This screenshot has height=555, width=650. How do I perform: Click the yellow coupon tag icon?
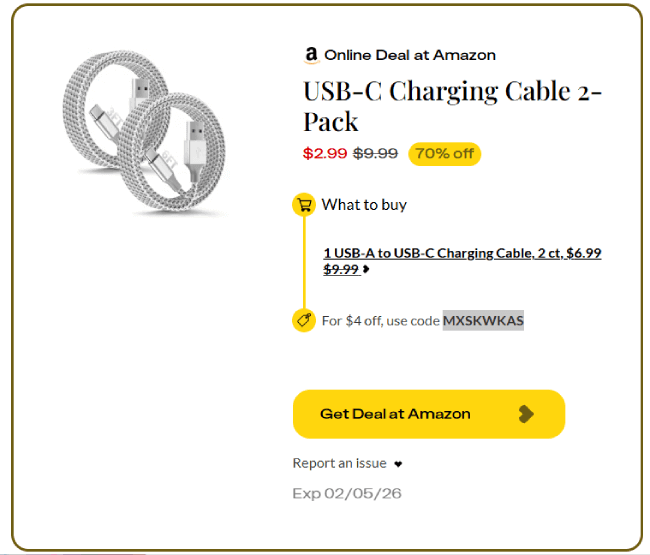coord(304,320)
